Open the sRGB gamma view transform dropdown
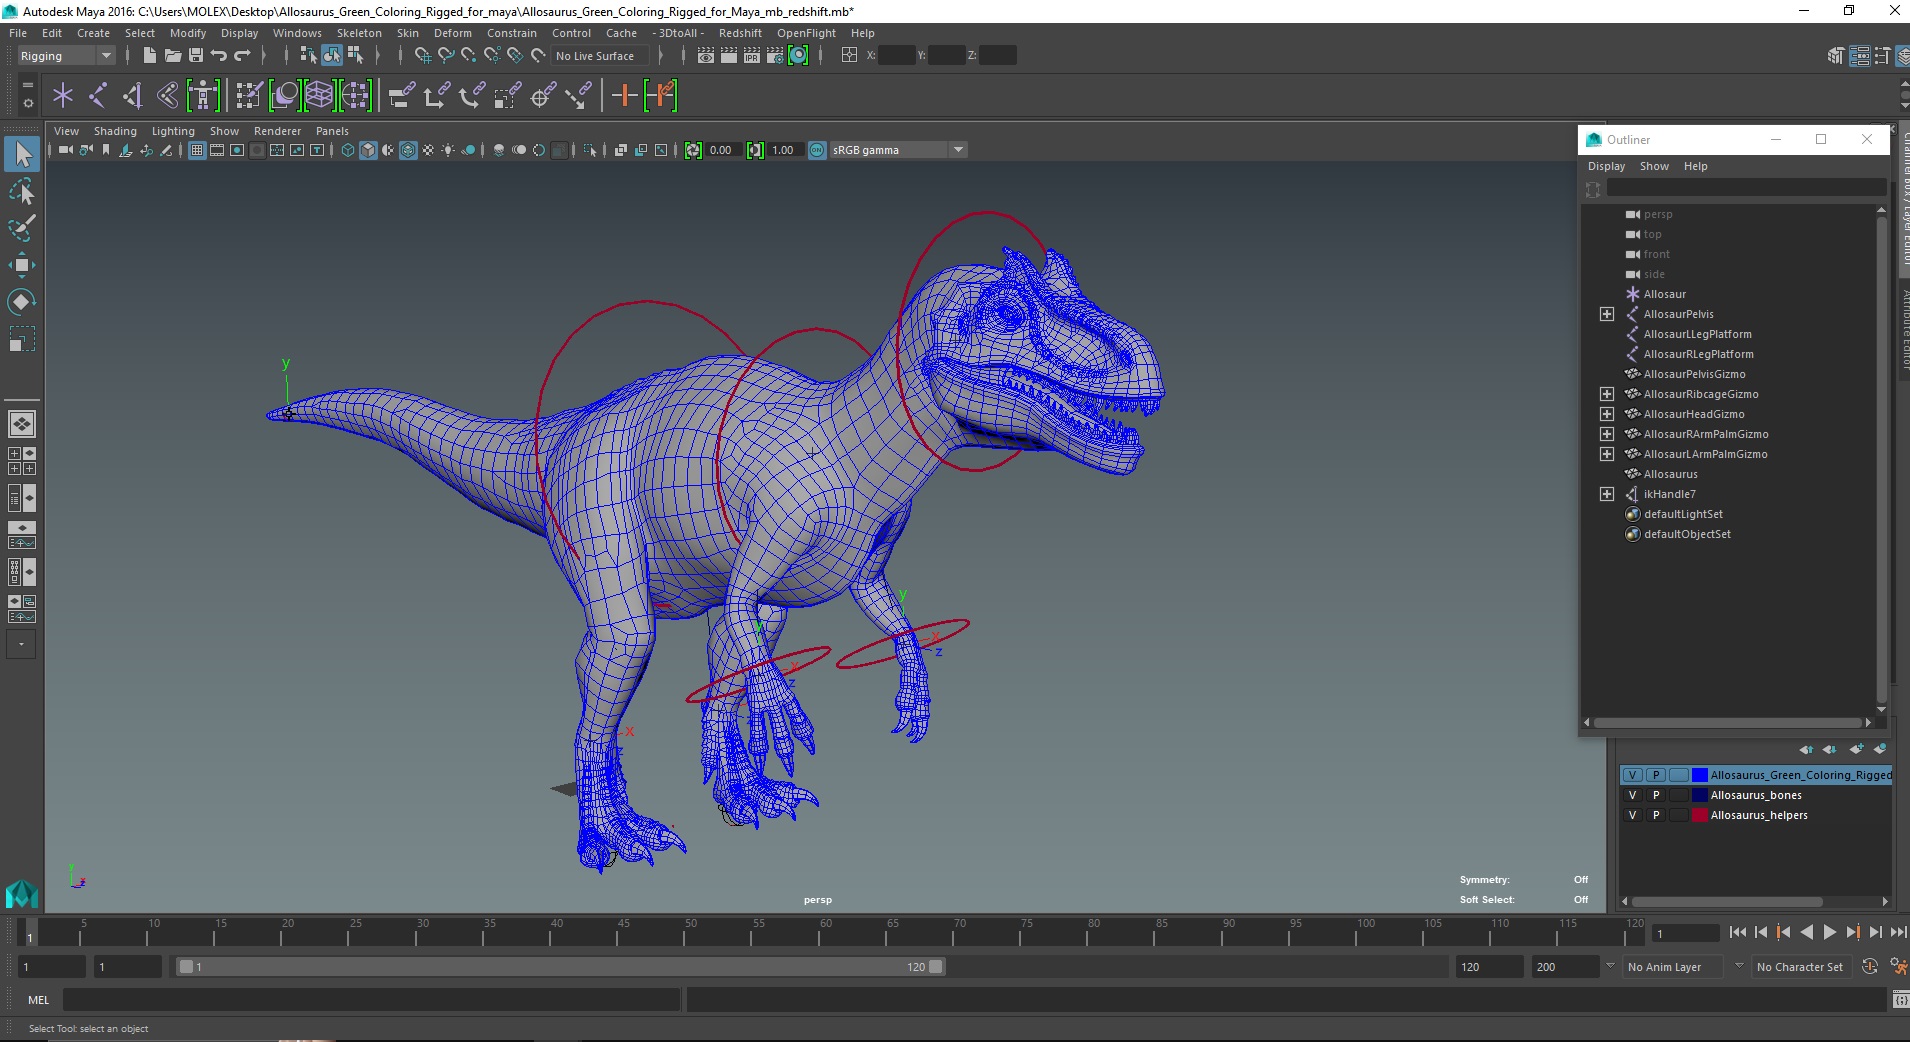Screen dimensions: 1910x1042 [x=898, y=150]
